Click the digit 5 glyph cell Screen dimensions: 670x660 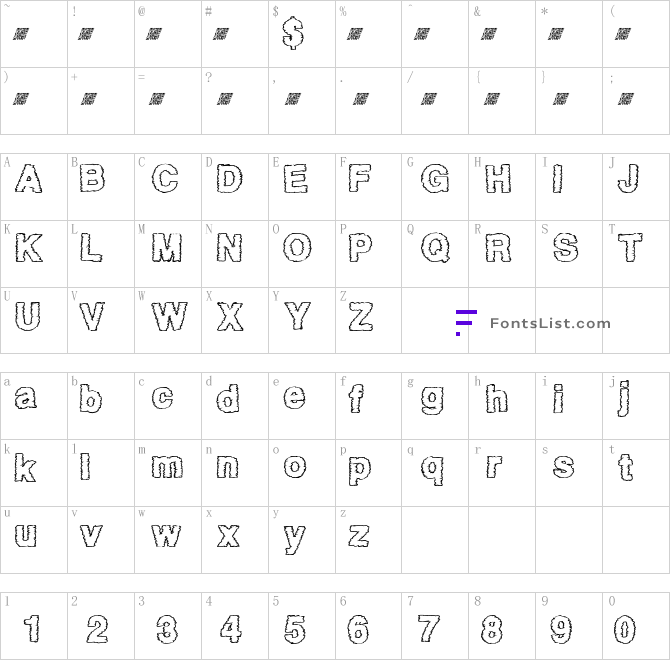click(294, 627)
